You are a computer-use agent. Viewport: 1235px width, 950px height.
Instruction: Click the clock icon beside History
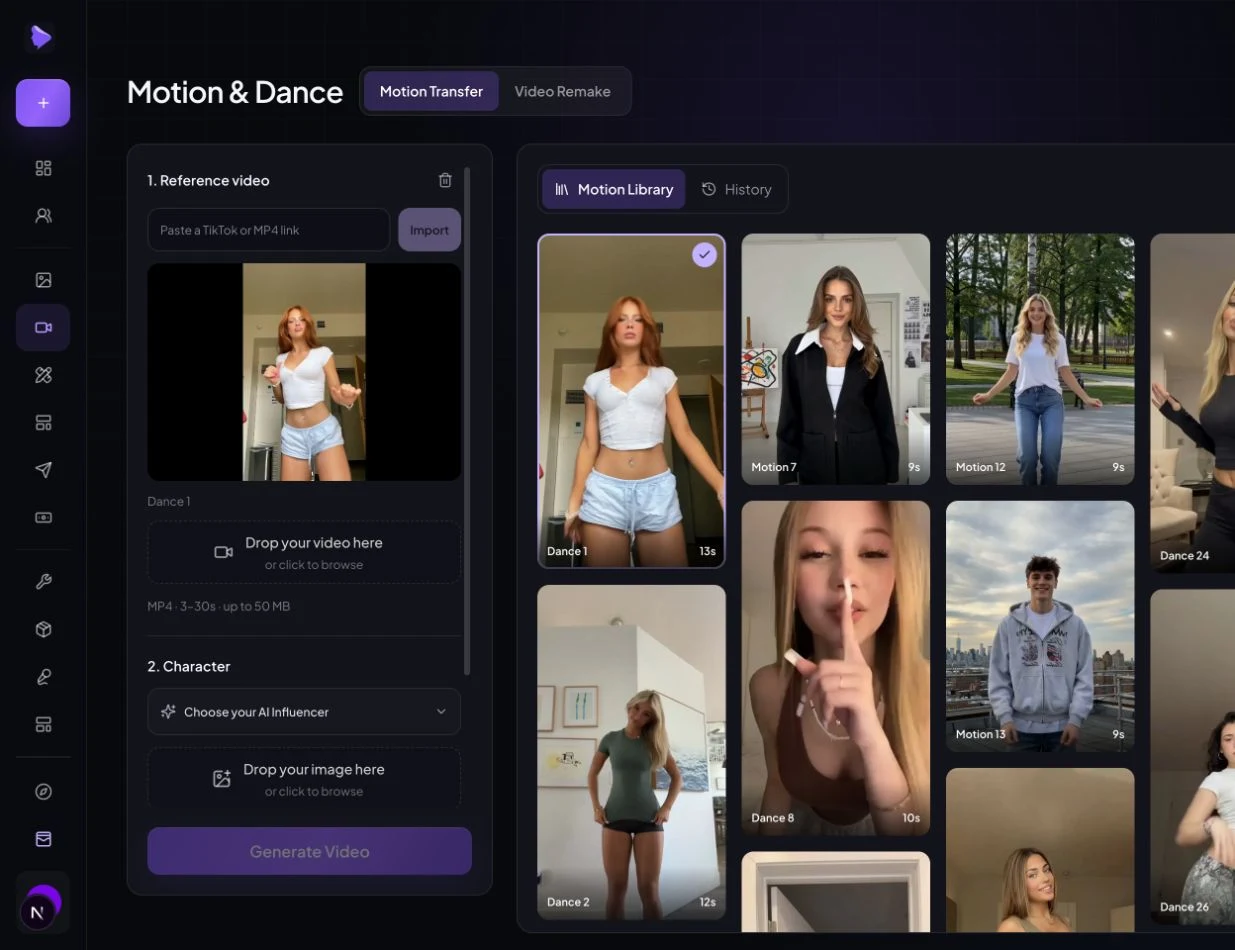pos(709,189)
